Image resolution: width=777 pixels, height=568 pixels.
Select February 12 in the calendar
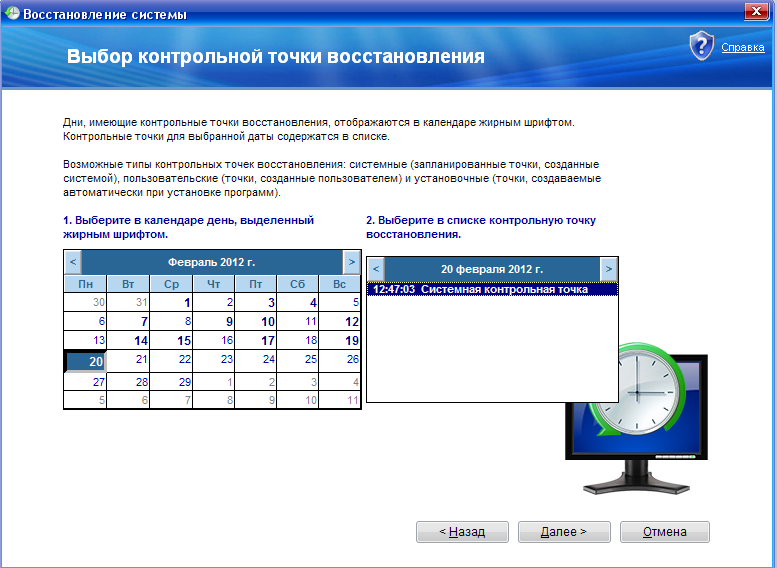tap(339, 321)
